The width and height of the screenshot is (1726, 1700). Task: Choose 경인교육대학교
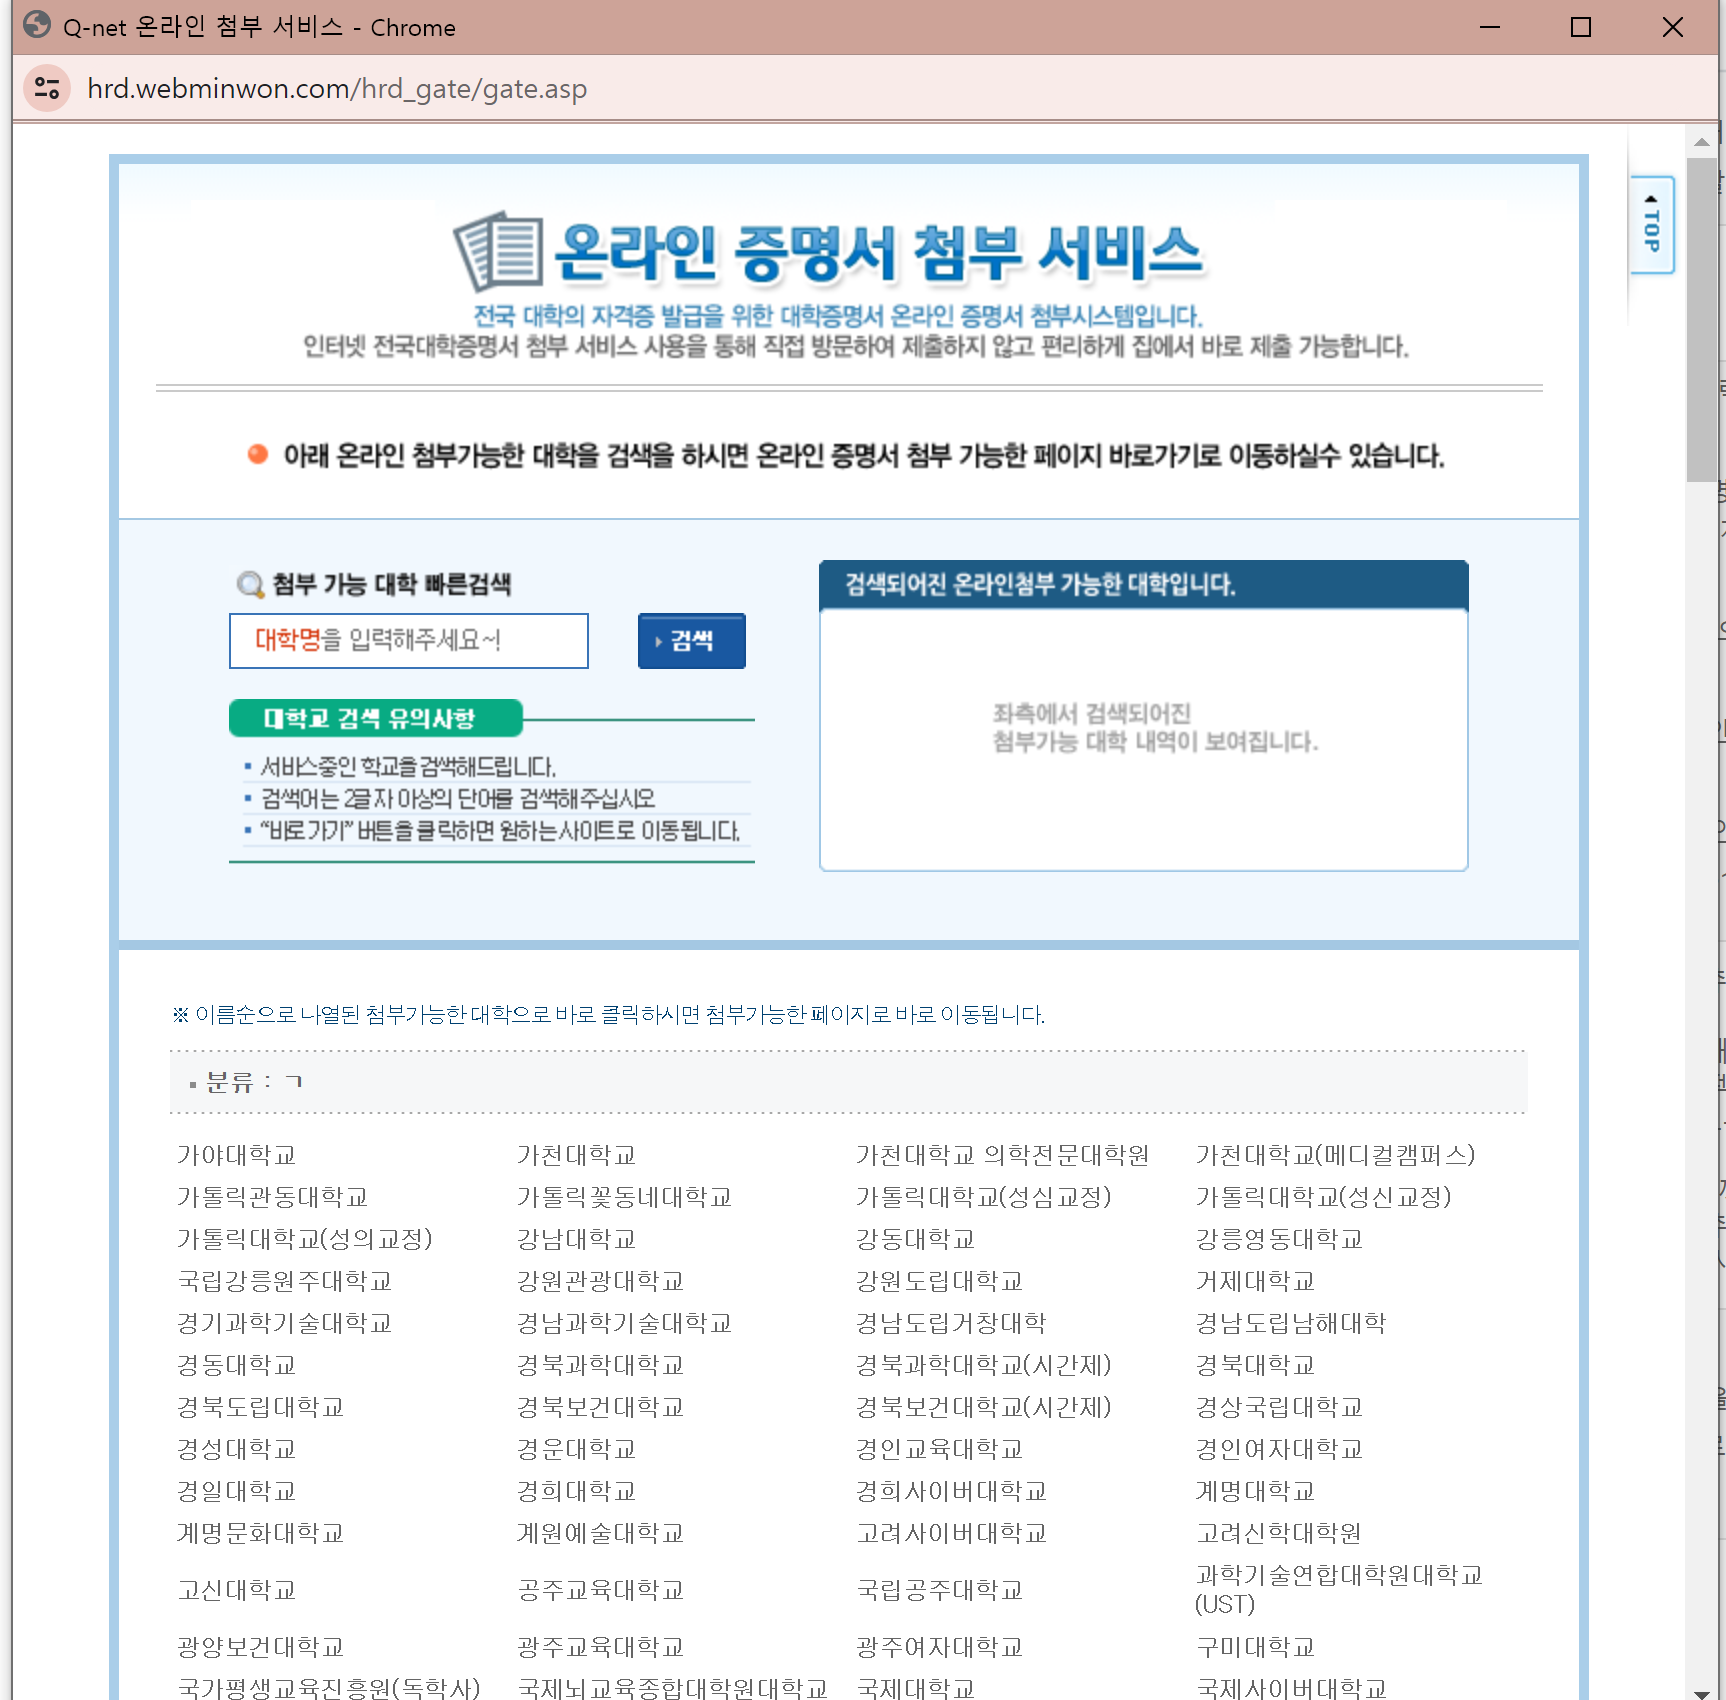coord(940,1449)
